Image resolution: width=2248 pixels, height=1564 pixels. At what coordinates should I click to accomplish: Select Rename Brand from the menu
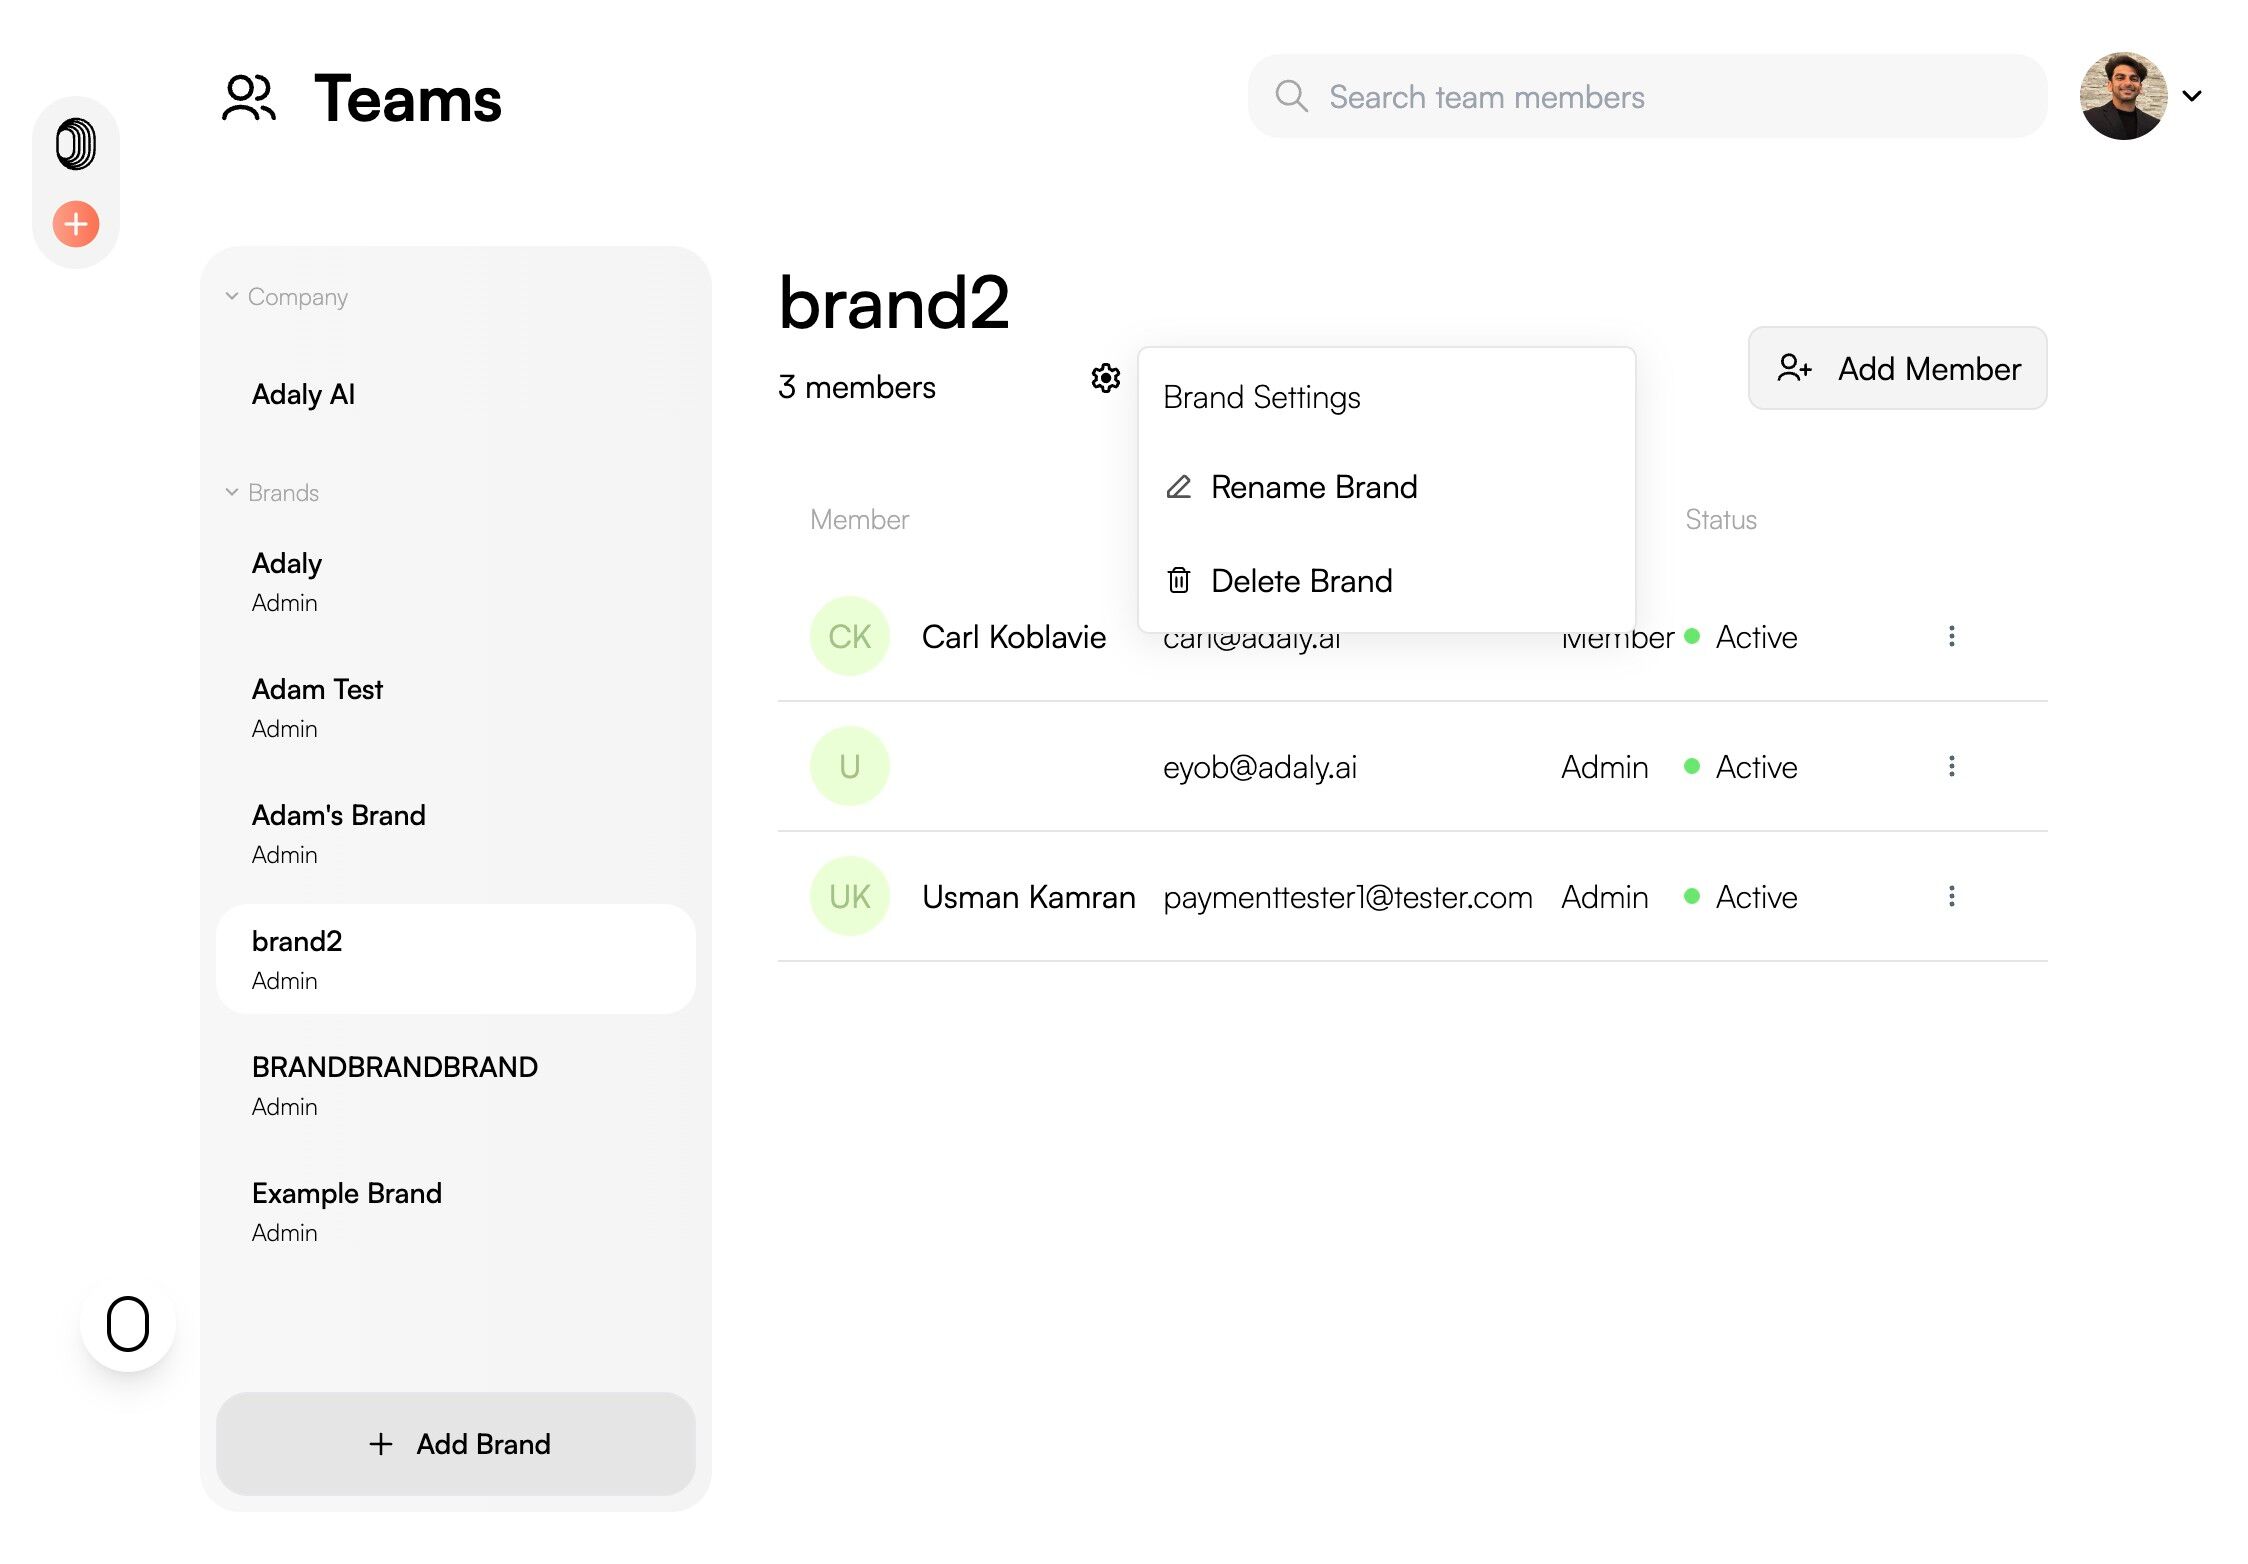tap(1313, 487)
